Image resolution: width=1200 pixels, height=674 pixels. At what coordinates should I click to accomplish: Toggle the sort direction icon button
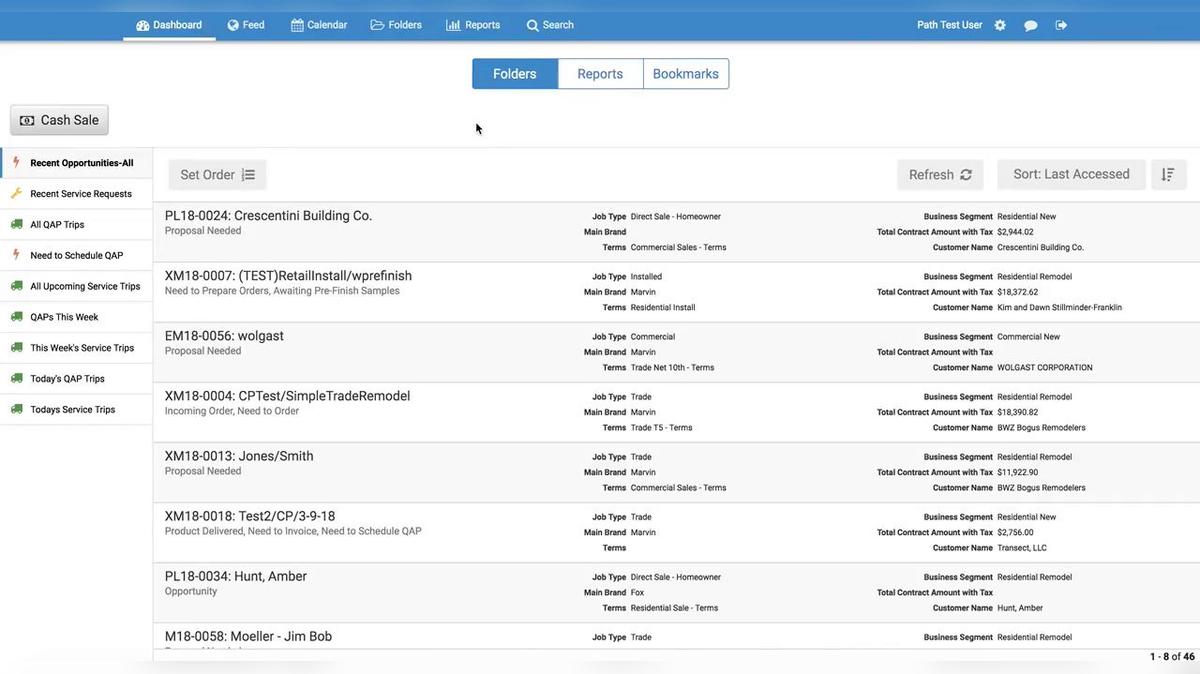coord(1168,174)
